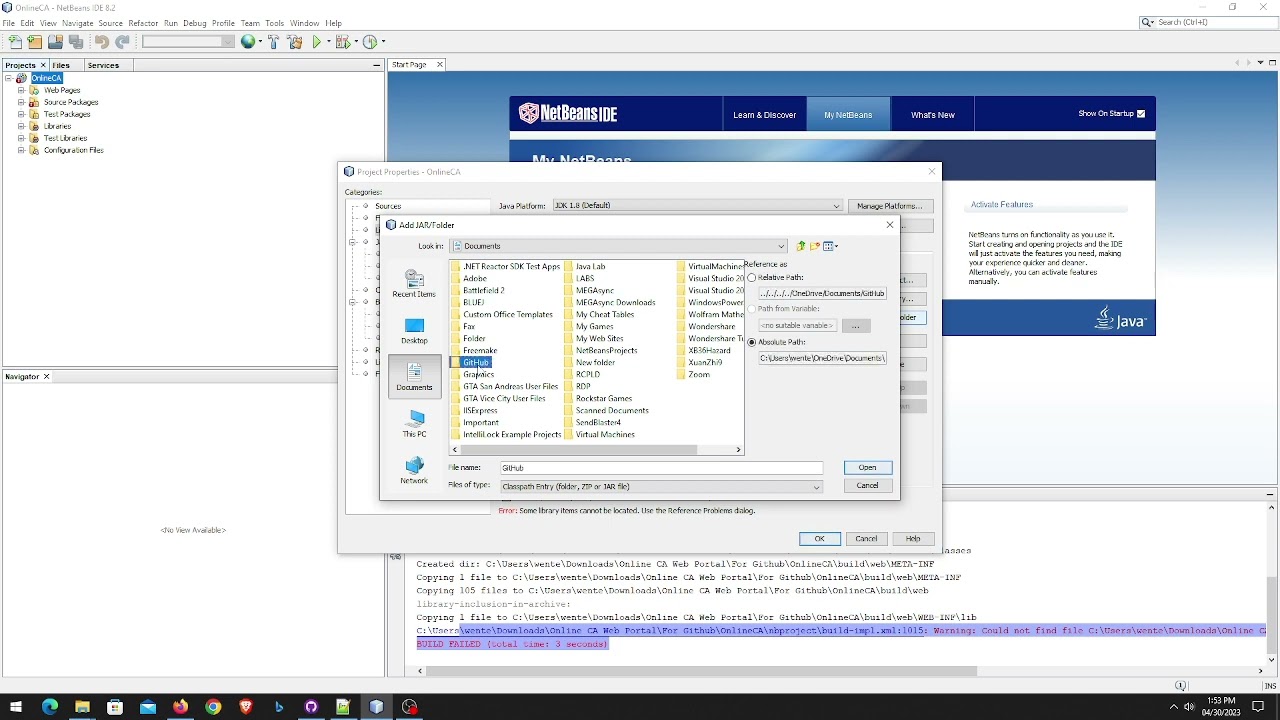Select the NetBeansProjects folder
Image resolution: width=1280 pixels, height=720 pixels.
[606, 351]
